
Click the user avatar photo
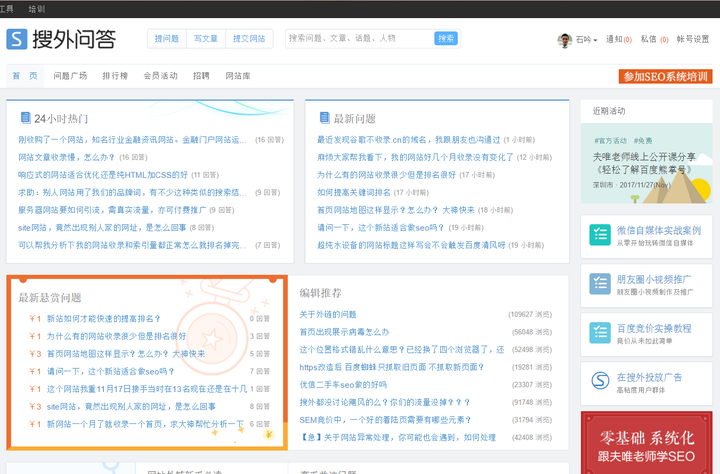click(x=564, y=40)
